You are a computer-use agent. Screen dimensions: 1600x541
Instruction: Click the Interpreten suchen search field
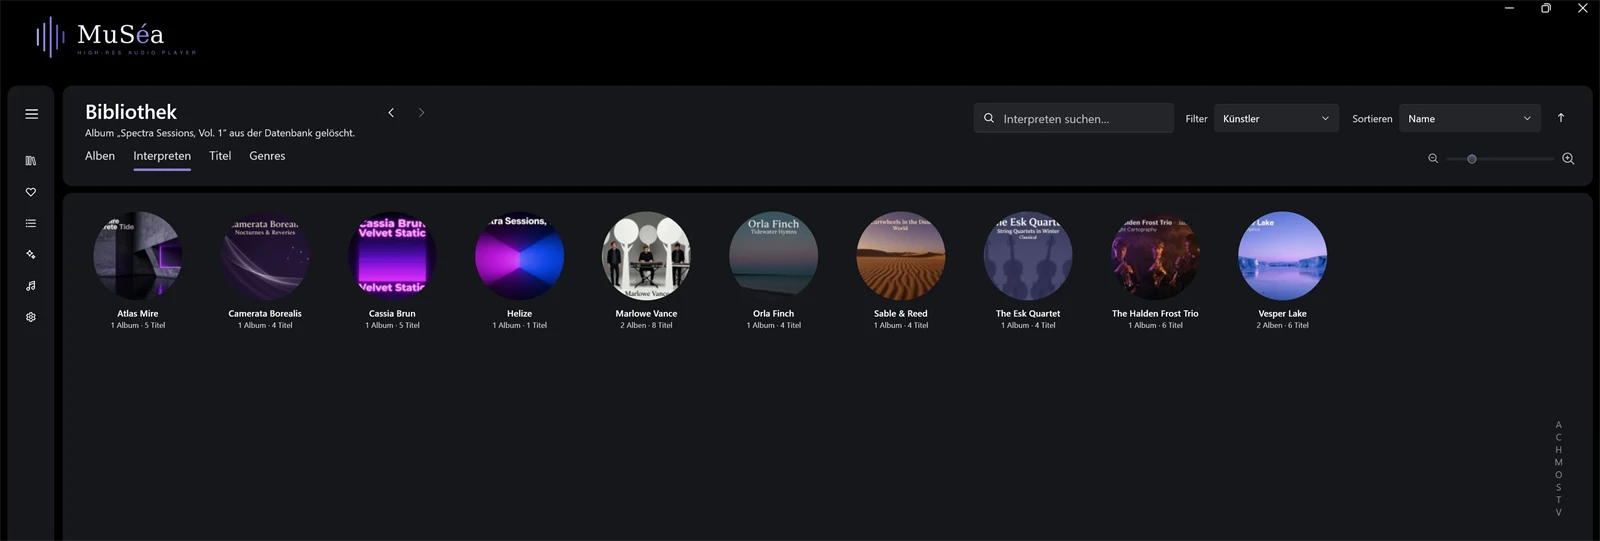coord(1074,118)
